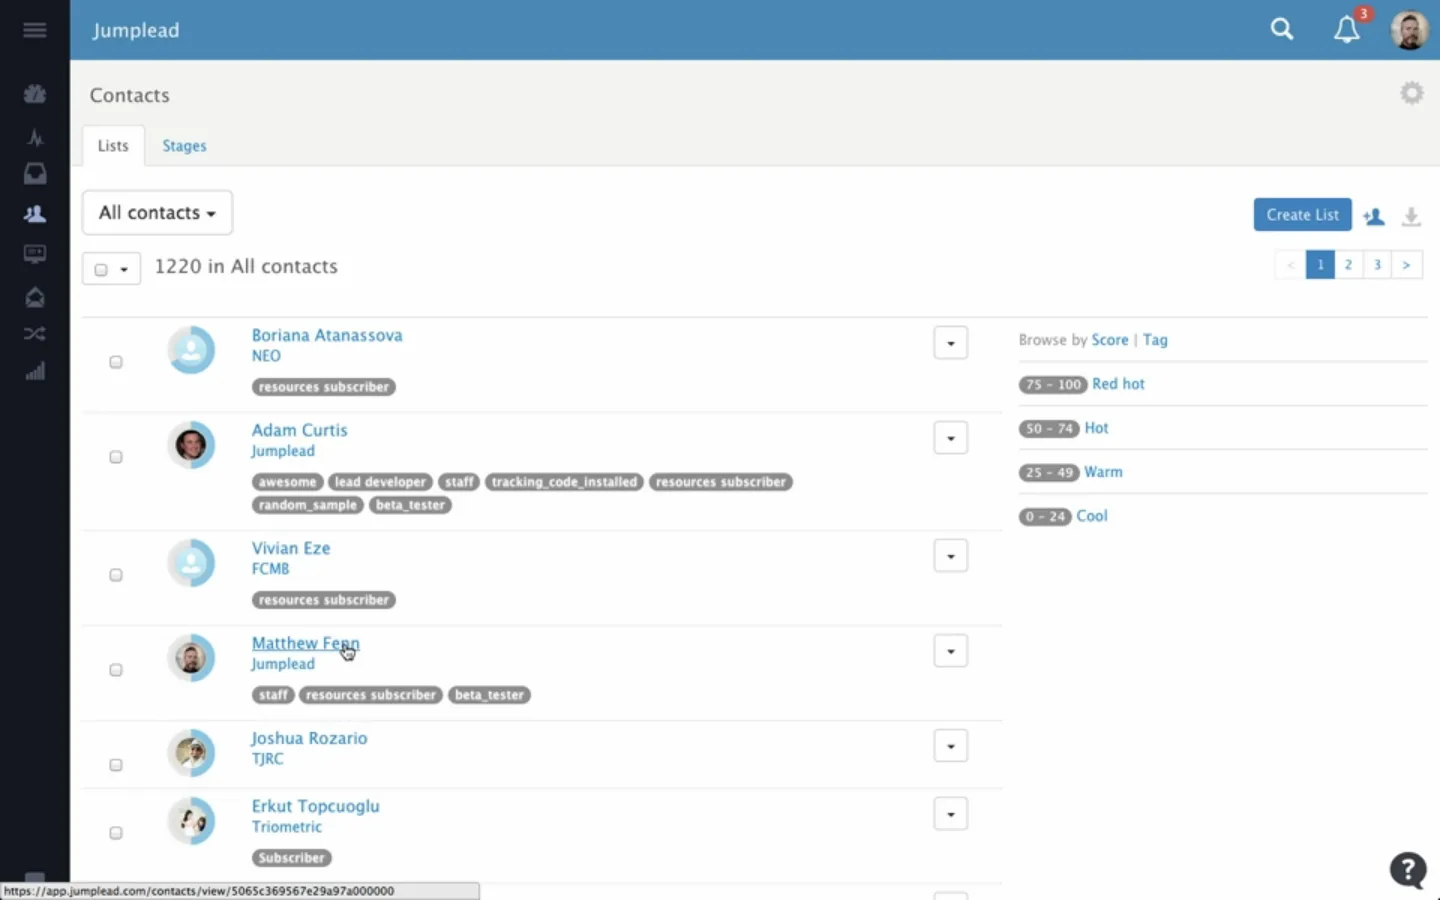Open the hamburger menu icon

[35, 30]
